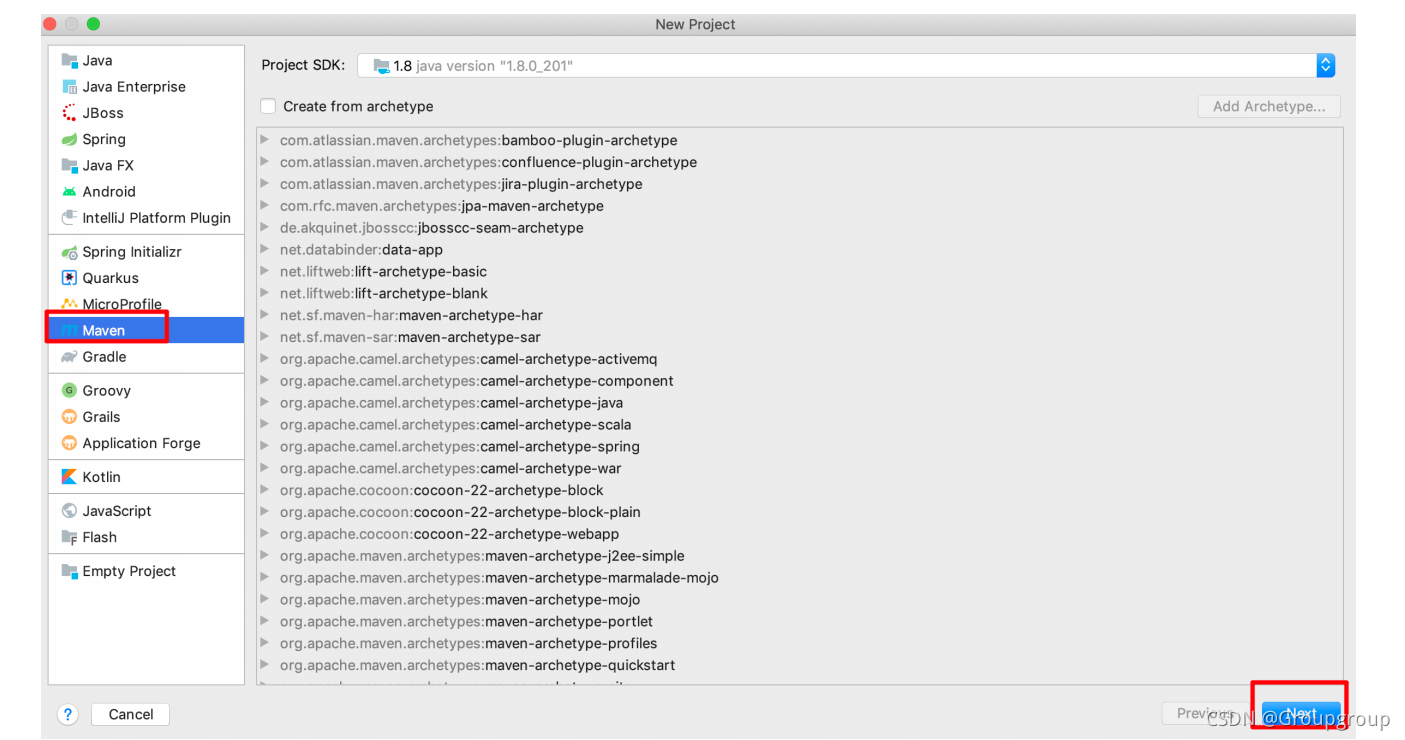The width and height of the screenshot is (1405, 740).
Task: Select cocoon-22-archetype-block-plain row
Action: [799, 512]
